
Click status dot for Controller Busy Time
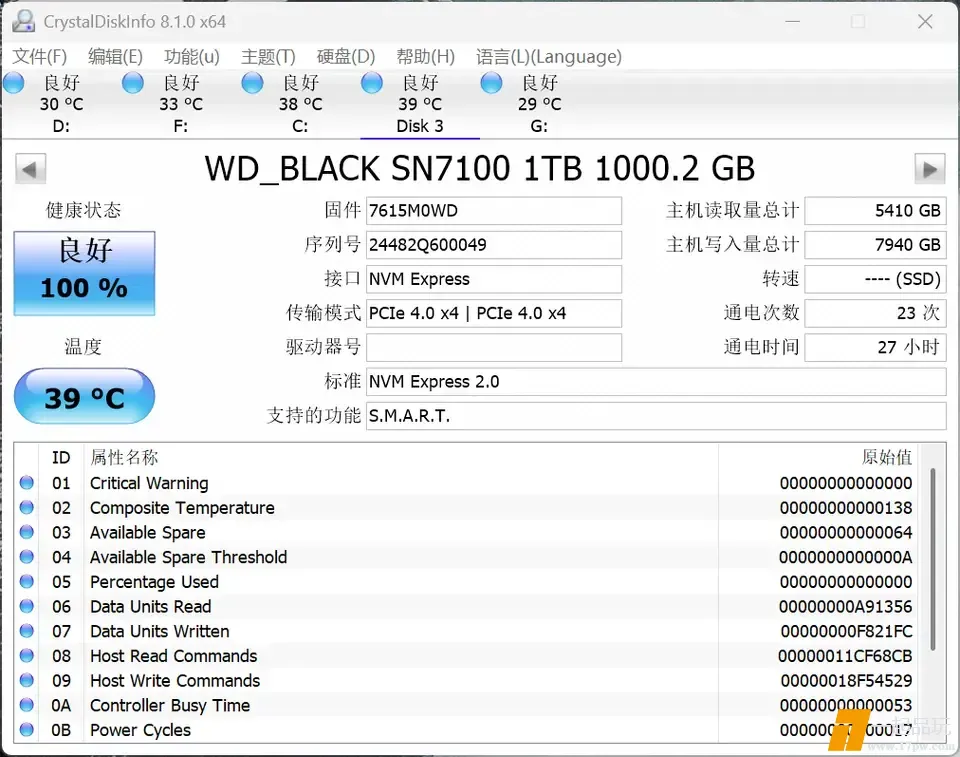(x=26, y=705)
